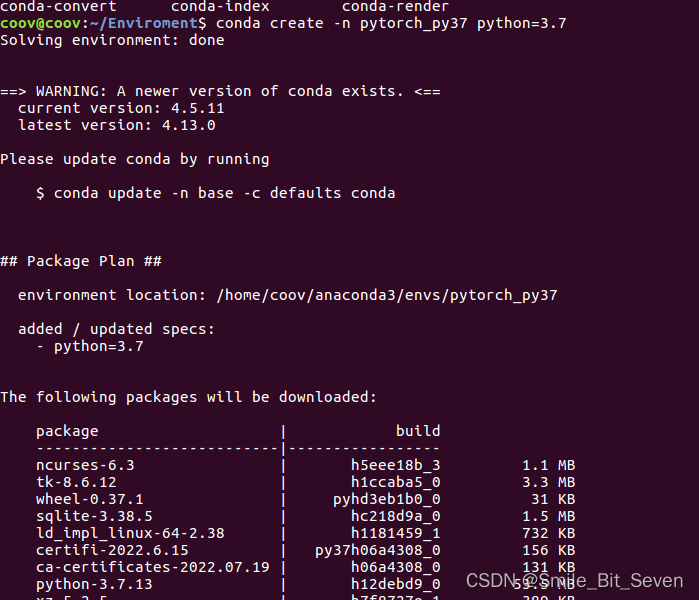Click the package name 'certifi-2022.6.15'
Viewport: 699px width, 600px height.
[x=112, y=550]
